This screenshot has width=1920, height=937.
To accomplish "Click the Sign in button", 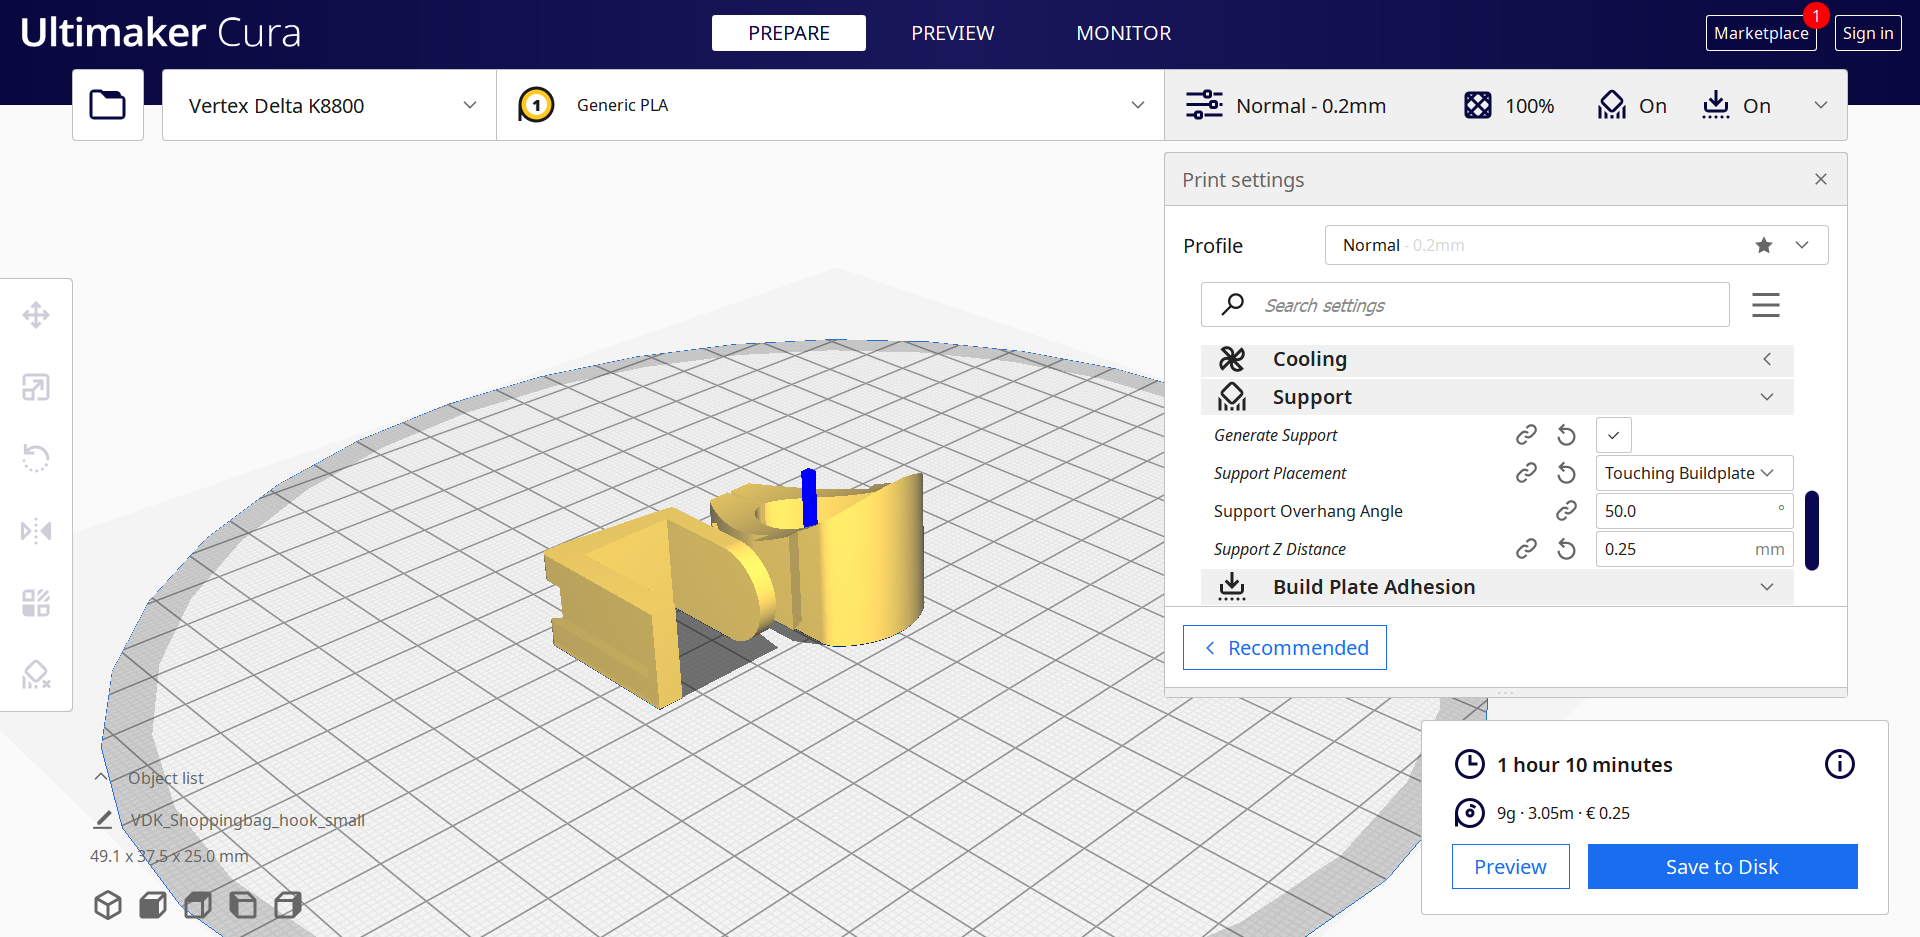I will pos(1868,33).
